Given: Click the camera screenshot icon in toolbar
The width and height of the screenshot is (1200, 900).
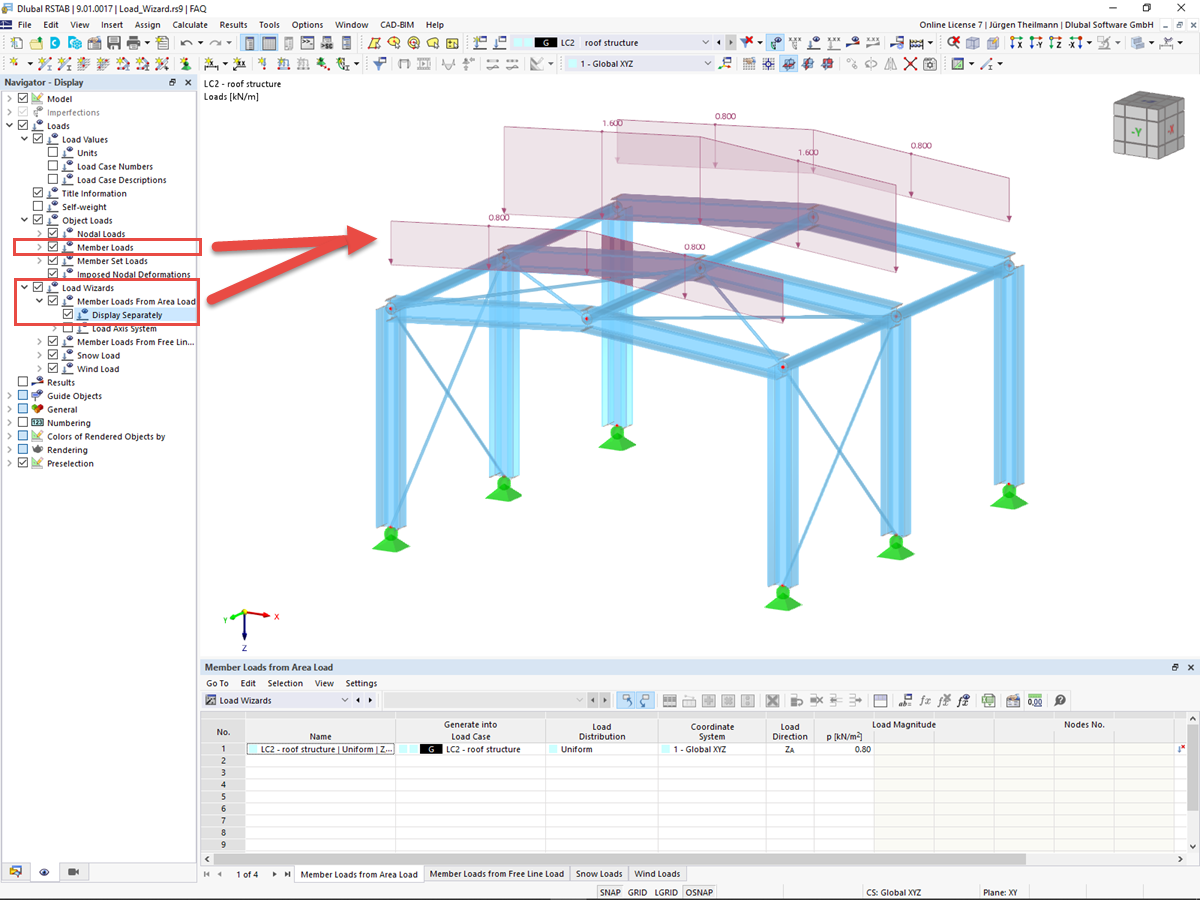Looking at the screenshot, I should coord(930,64).
